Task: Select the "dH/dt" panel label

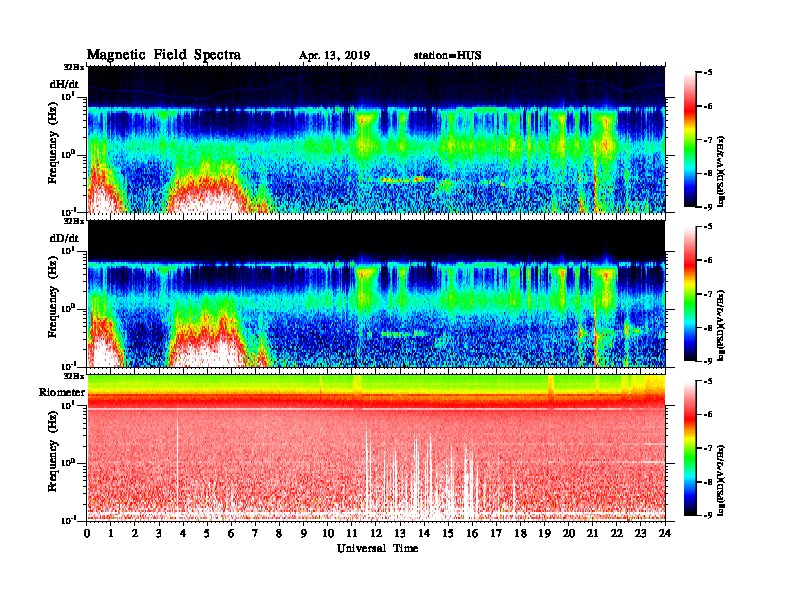Action: tap(64, 84)
